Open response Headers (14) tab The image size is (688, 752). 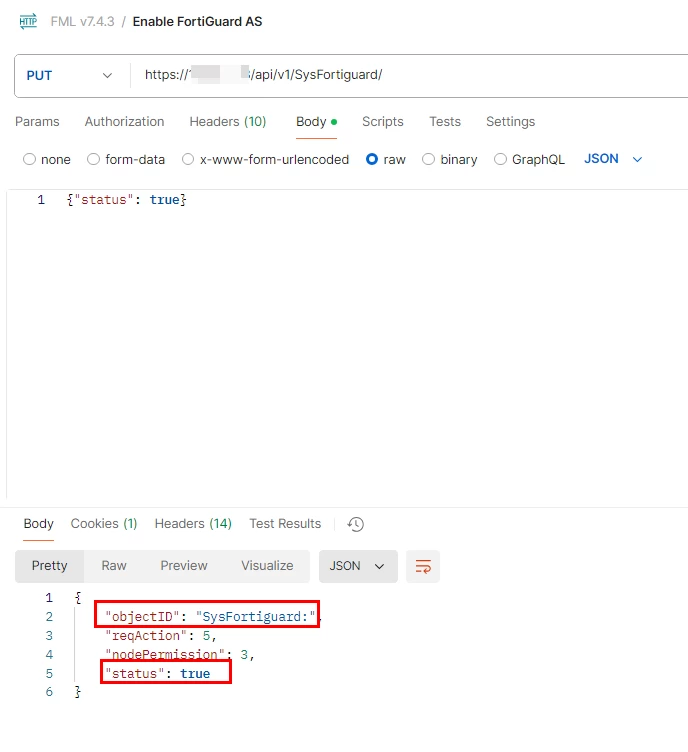[x=193, y=524]
